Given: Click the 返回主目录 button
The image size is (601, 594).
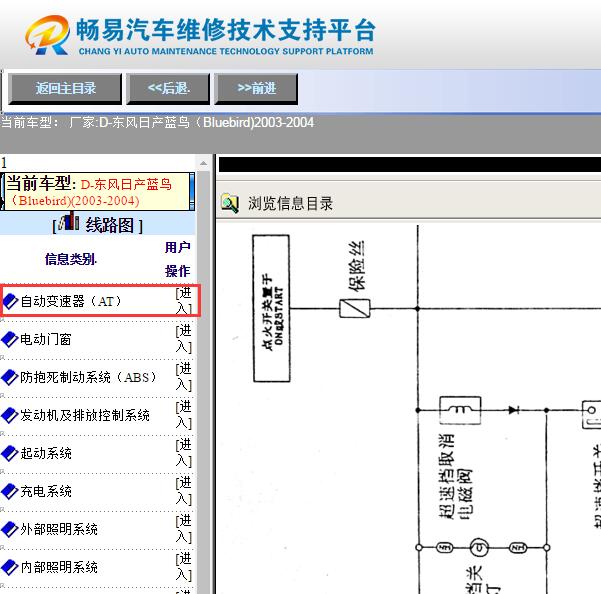Looking at the screenshot, I should (x=65, y=89).
